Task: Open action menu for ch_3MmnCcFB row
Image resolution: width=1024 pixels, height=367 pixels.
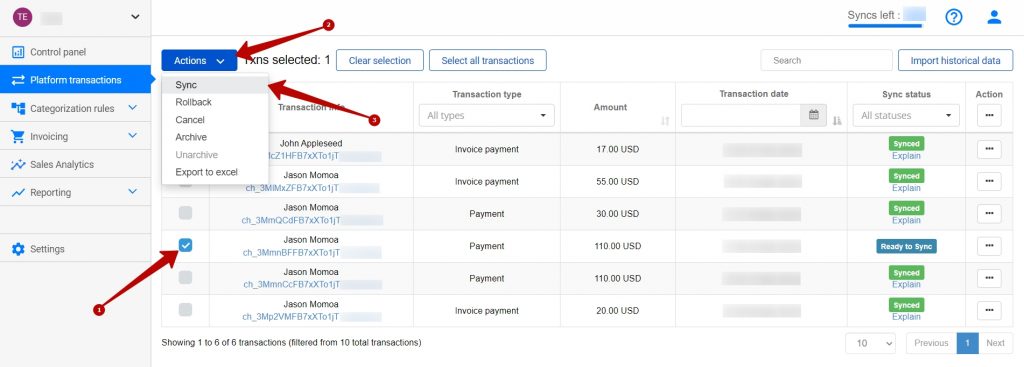Action: [x=989, y=278]
